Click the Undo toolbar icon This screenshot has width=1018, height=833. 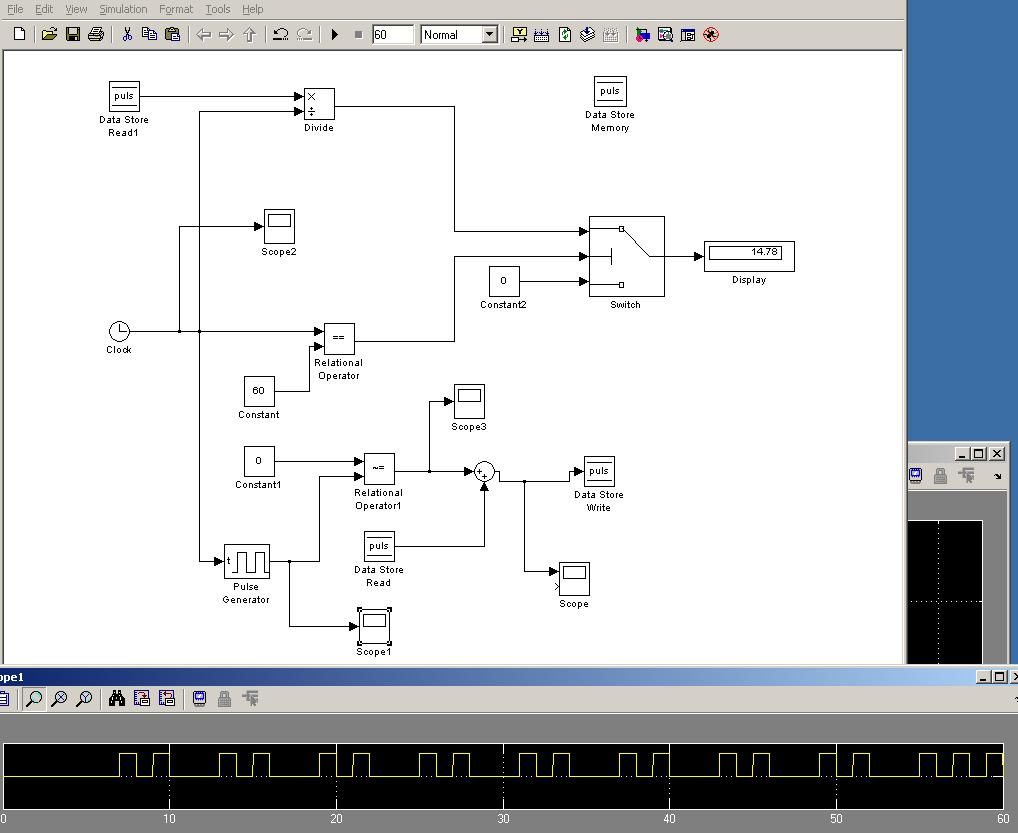(x=281, y=34)
